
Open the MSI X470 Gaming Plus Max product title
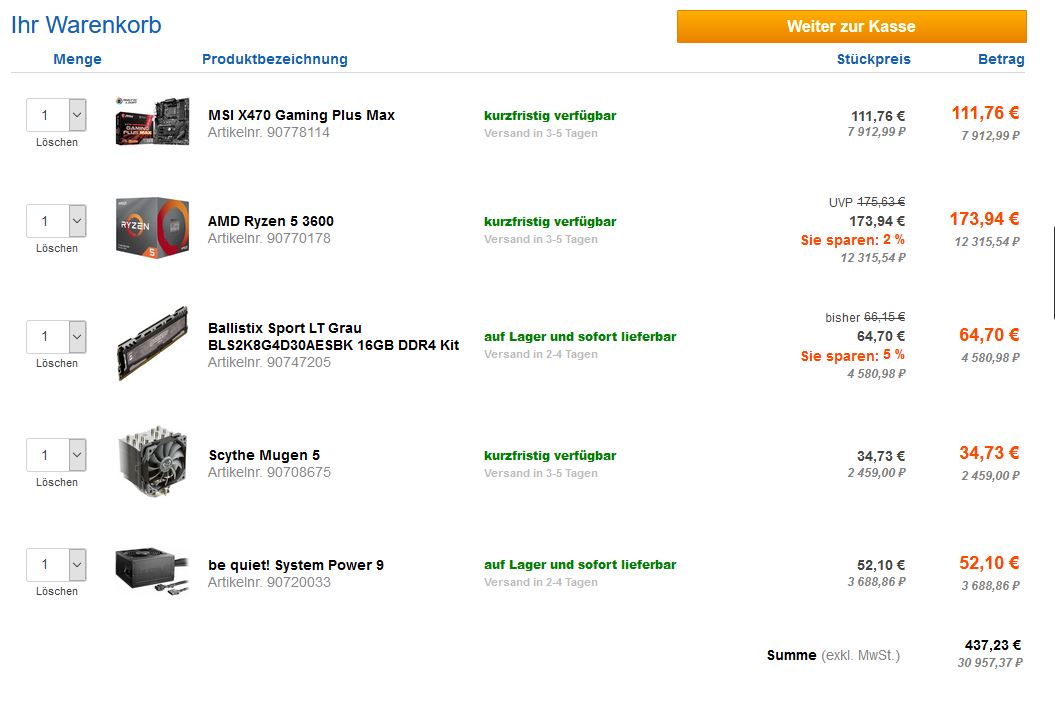coord(301,115)
